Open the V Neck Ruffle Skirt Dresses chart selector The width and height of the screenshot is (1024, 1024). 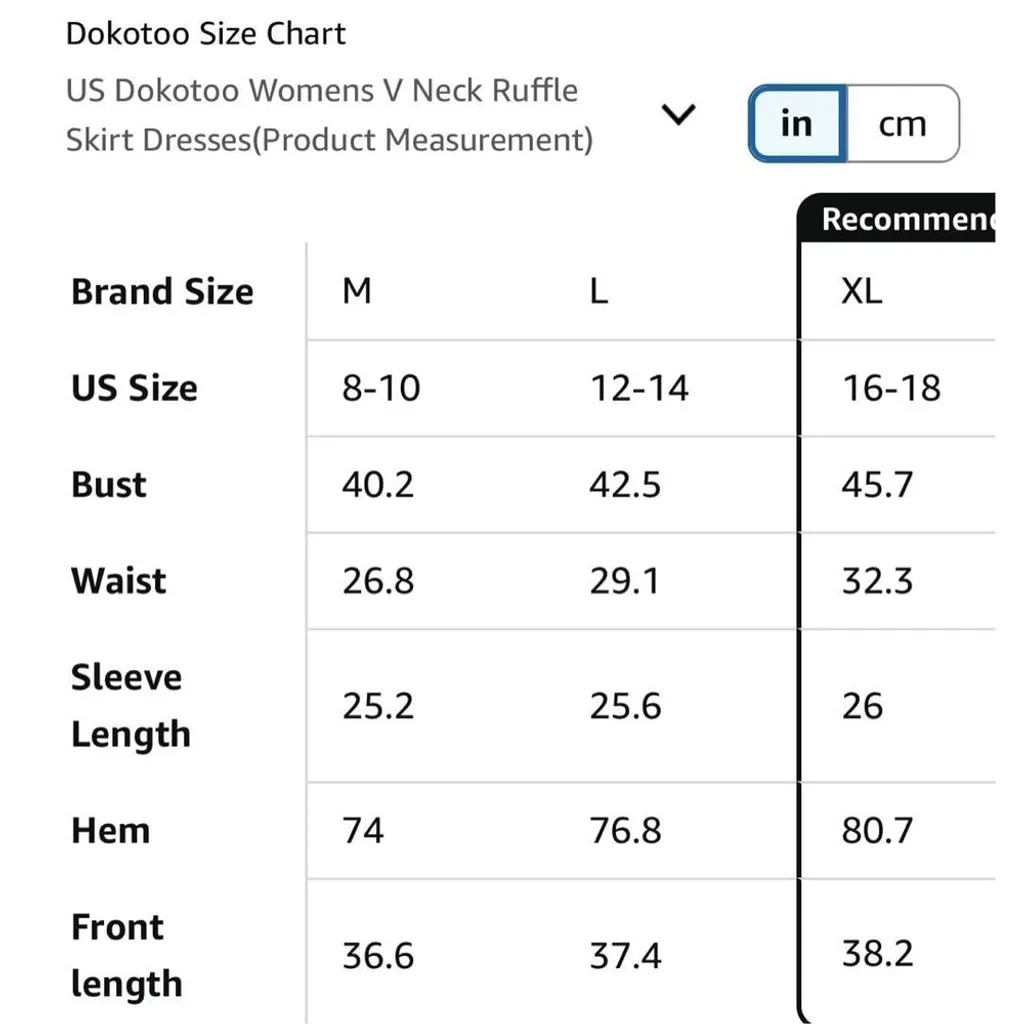coord(329,115)
